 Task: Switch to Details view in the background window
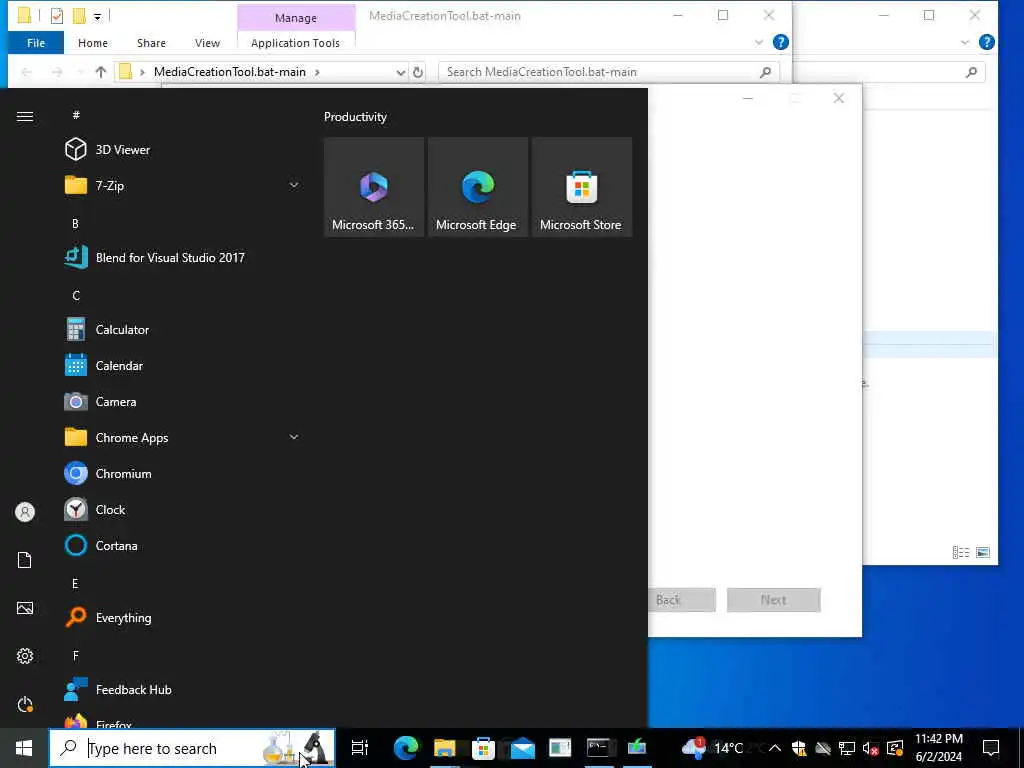pos(961,552)
